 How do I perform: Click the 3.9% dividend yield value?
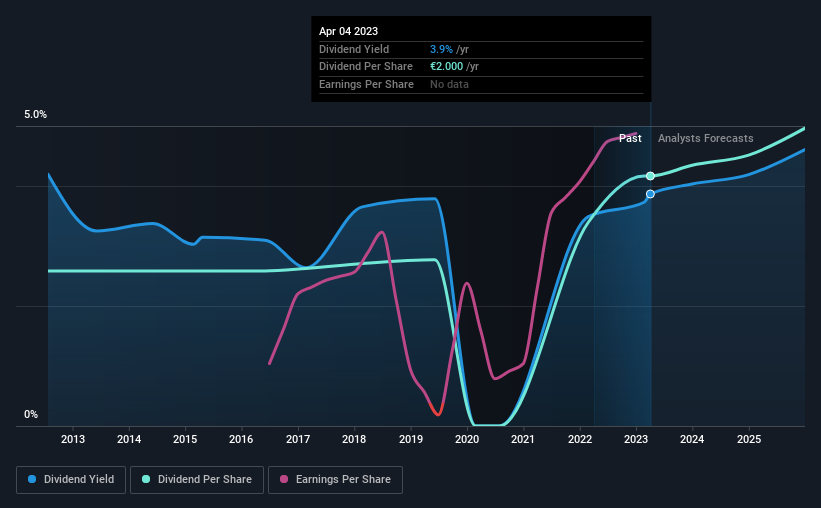point(441,49)
